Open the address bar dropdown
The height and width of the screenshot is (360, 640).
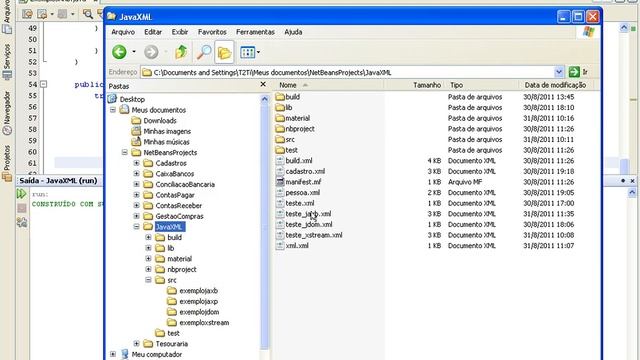559,72
